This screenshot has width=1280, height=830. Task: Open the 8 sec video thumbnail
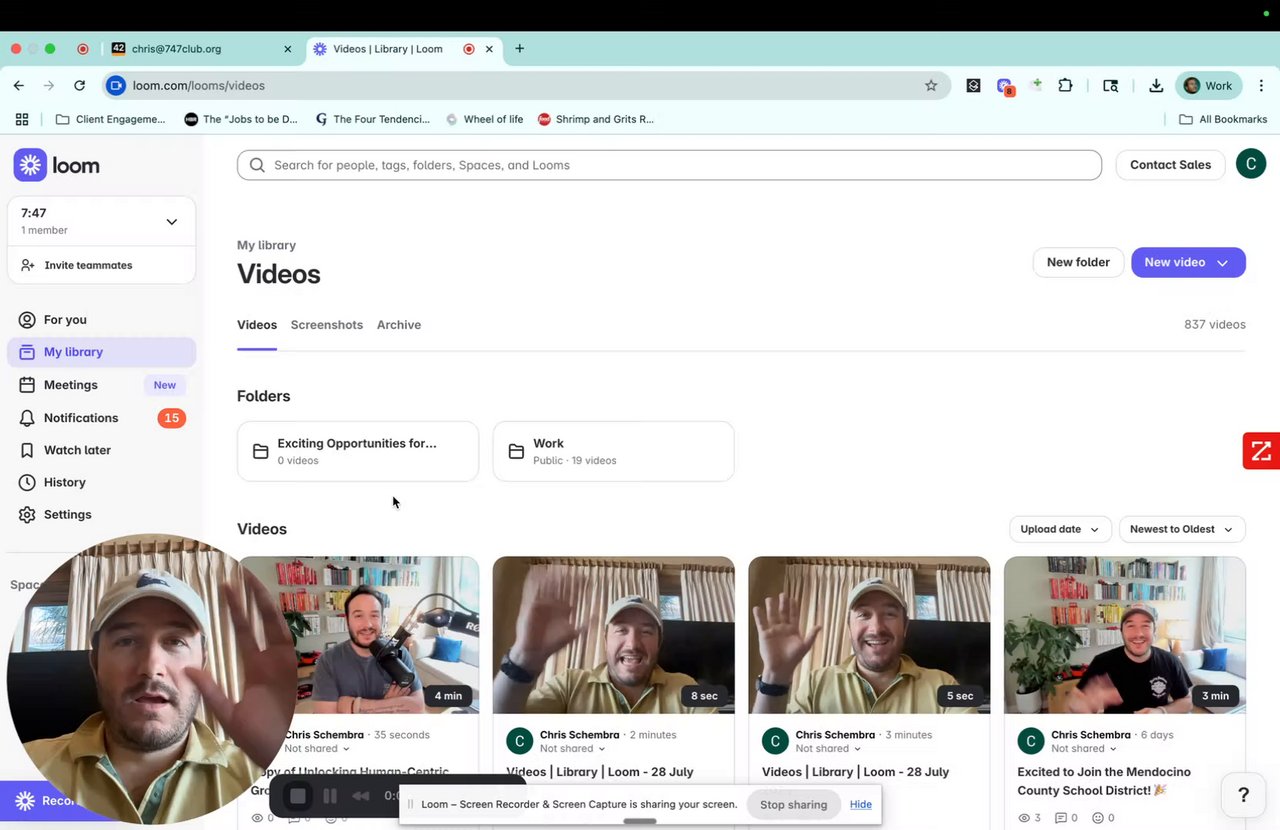pyautogui.click(x=614, y=635)
